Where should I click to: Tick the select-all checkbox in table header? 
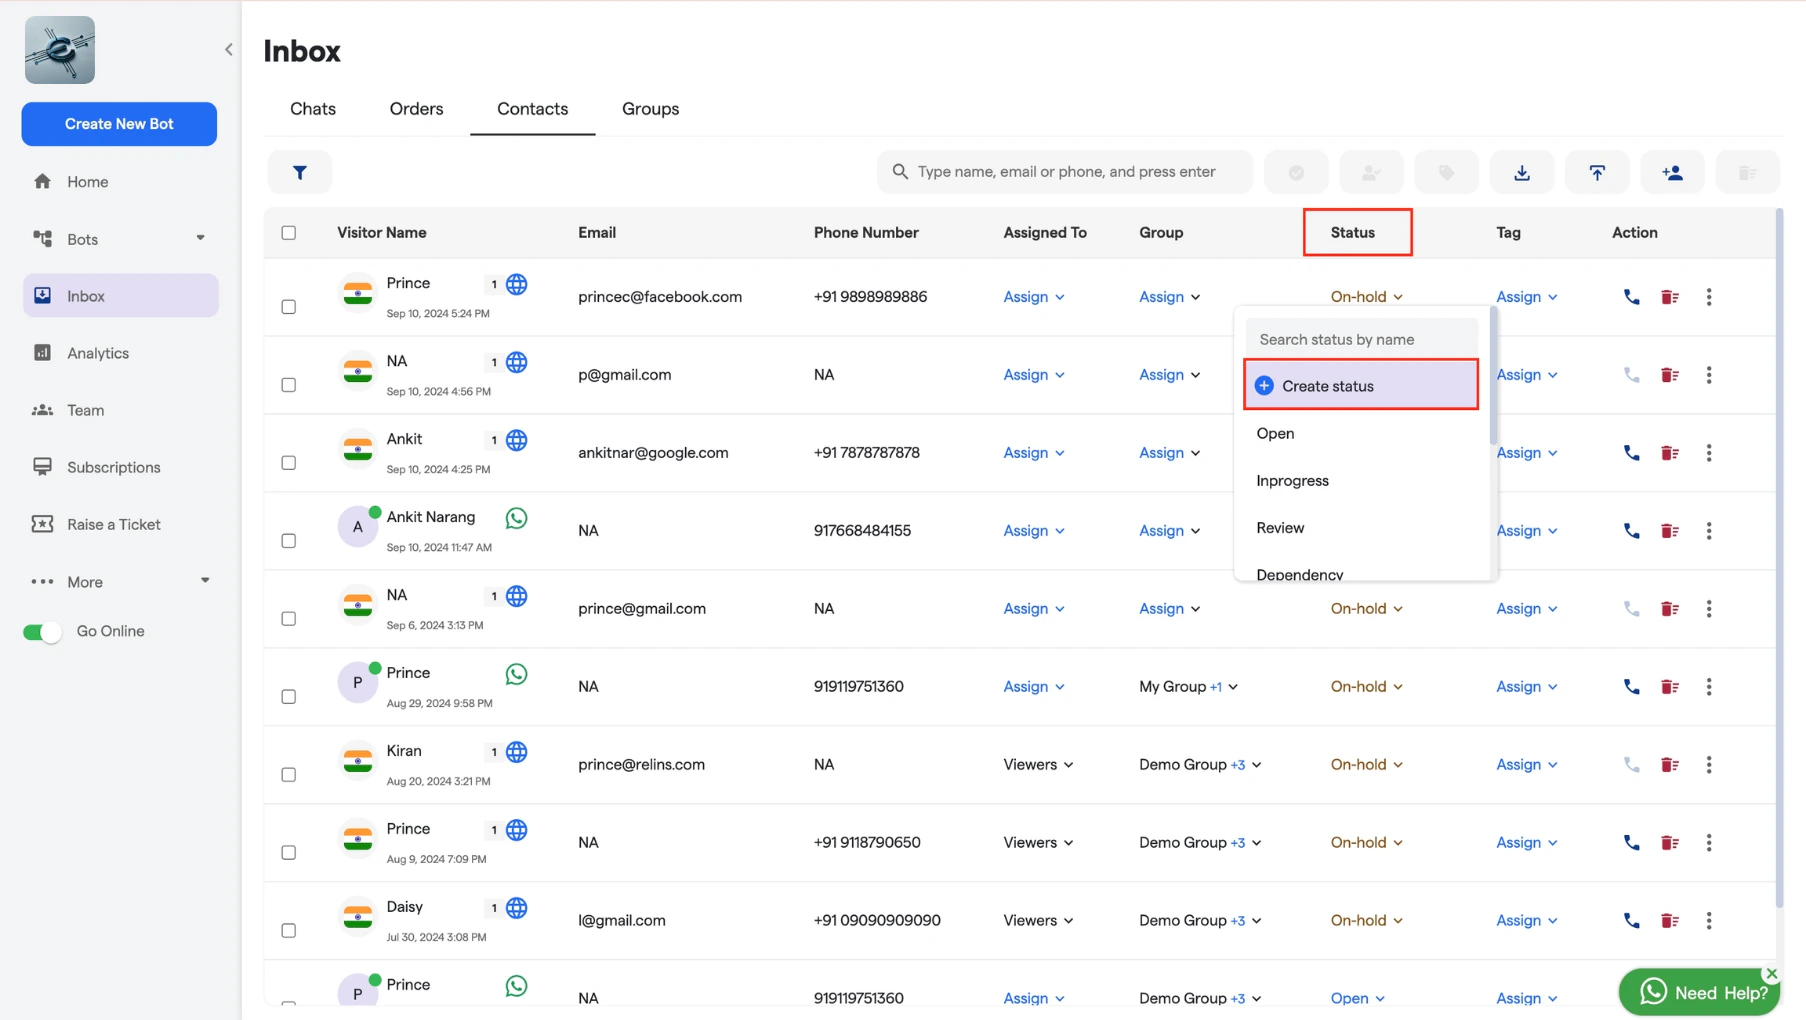[x=289, y=233]
